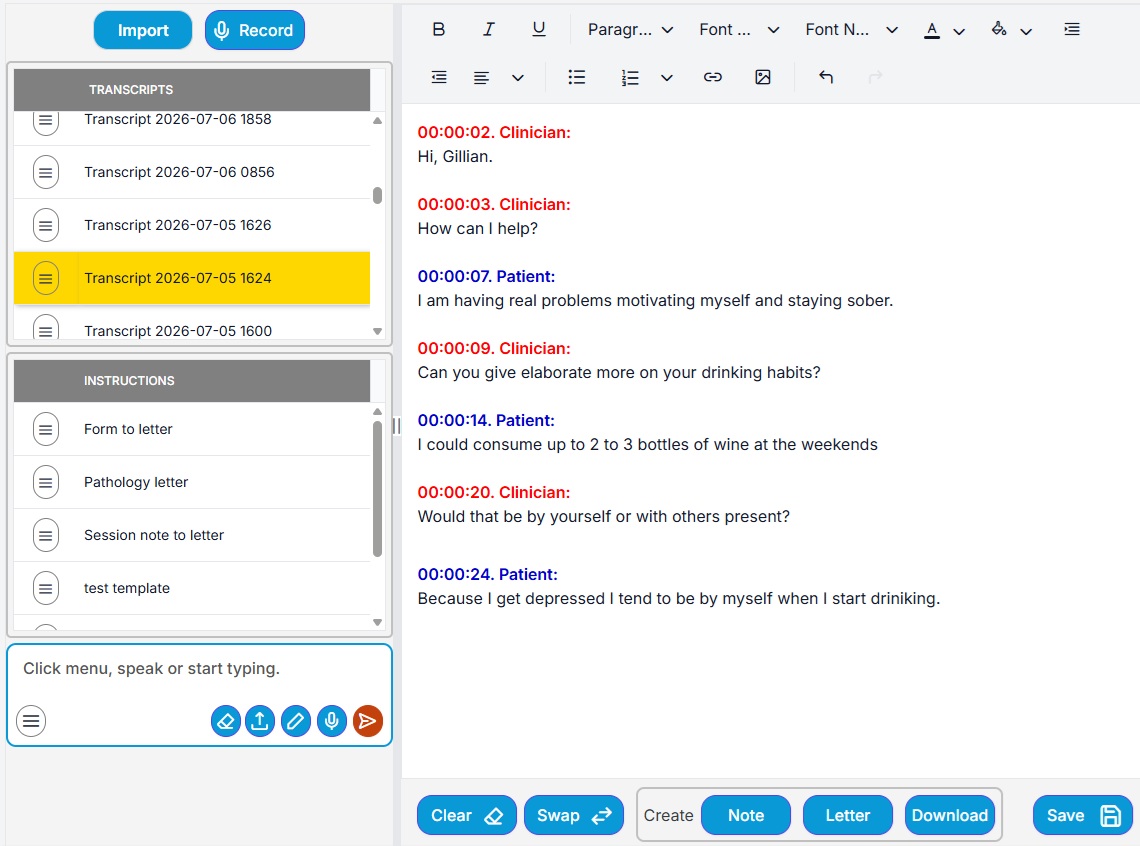Click the Record button

click(x=254, y=31)
